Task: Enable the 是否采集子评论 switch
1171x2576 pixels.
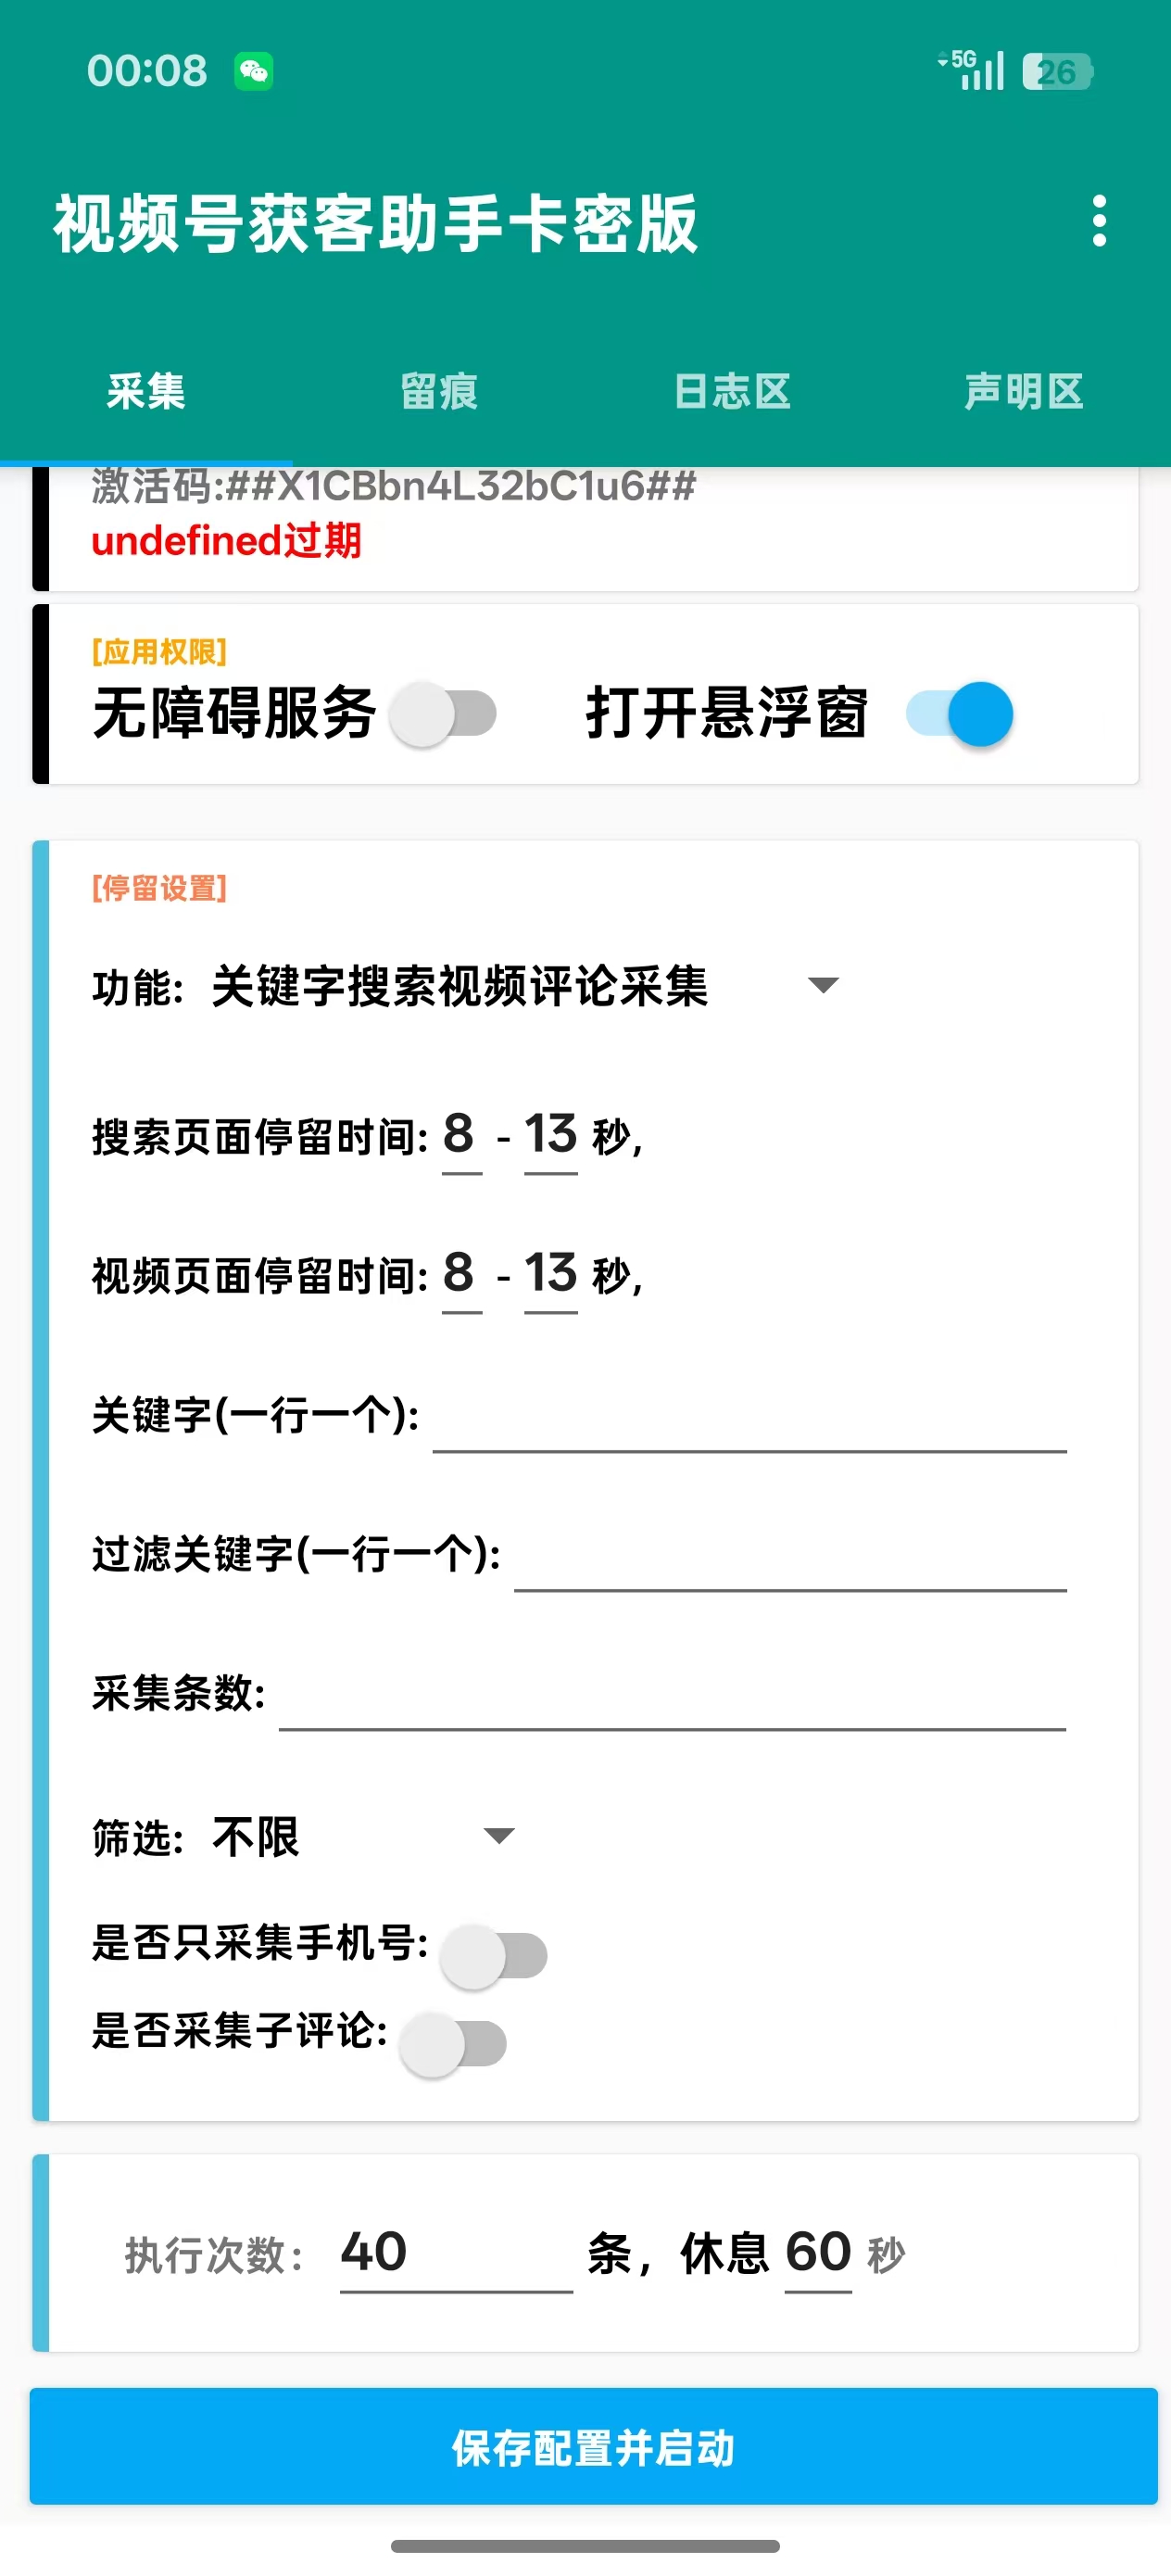Action: 453,2044
